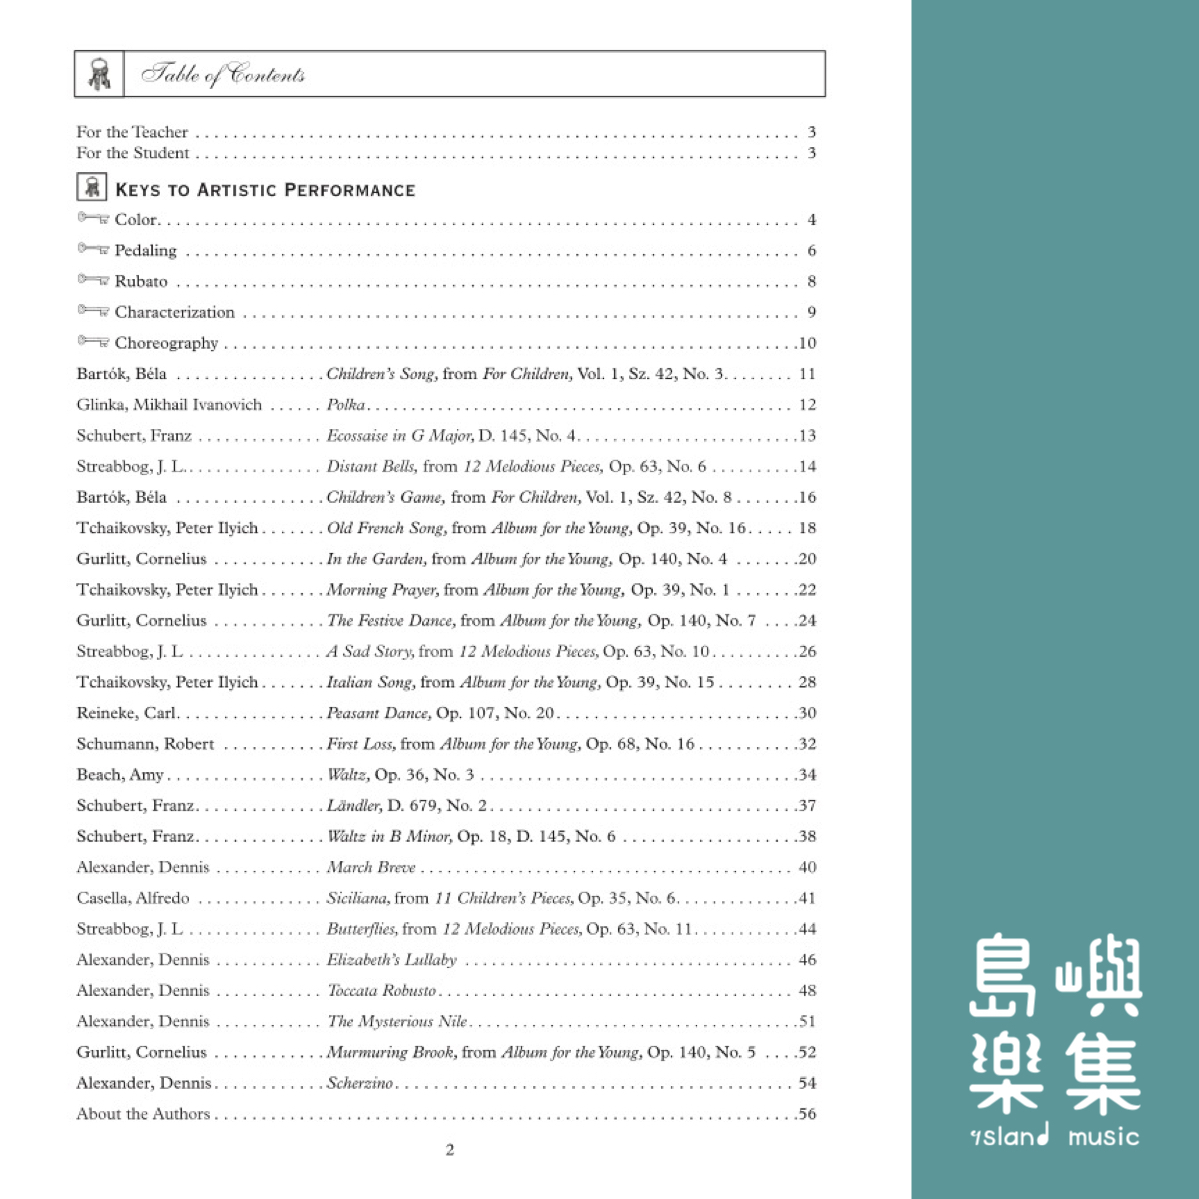Click Casella's 'Siciliana' title
Viewport: 1199px width, 1199px height.
click(358, 898)
